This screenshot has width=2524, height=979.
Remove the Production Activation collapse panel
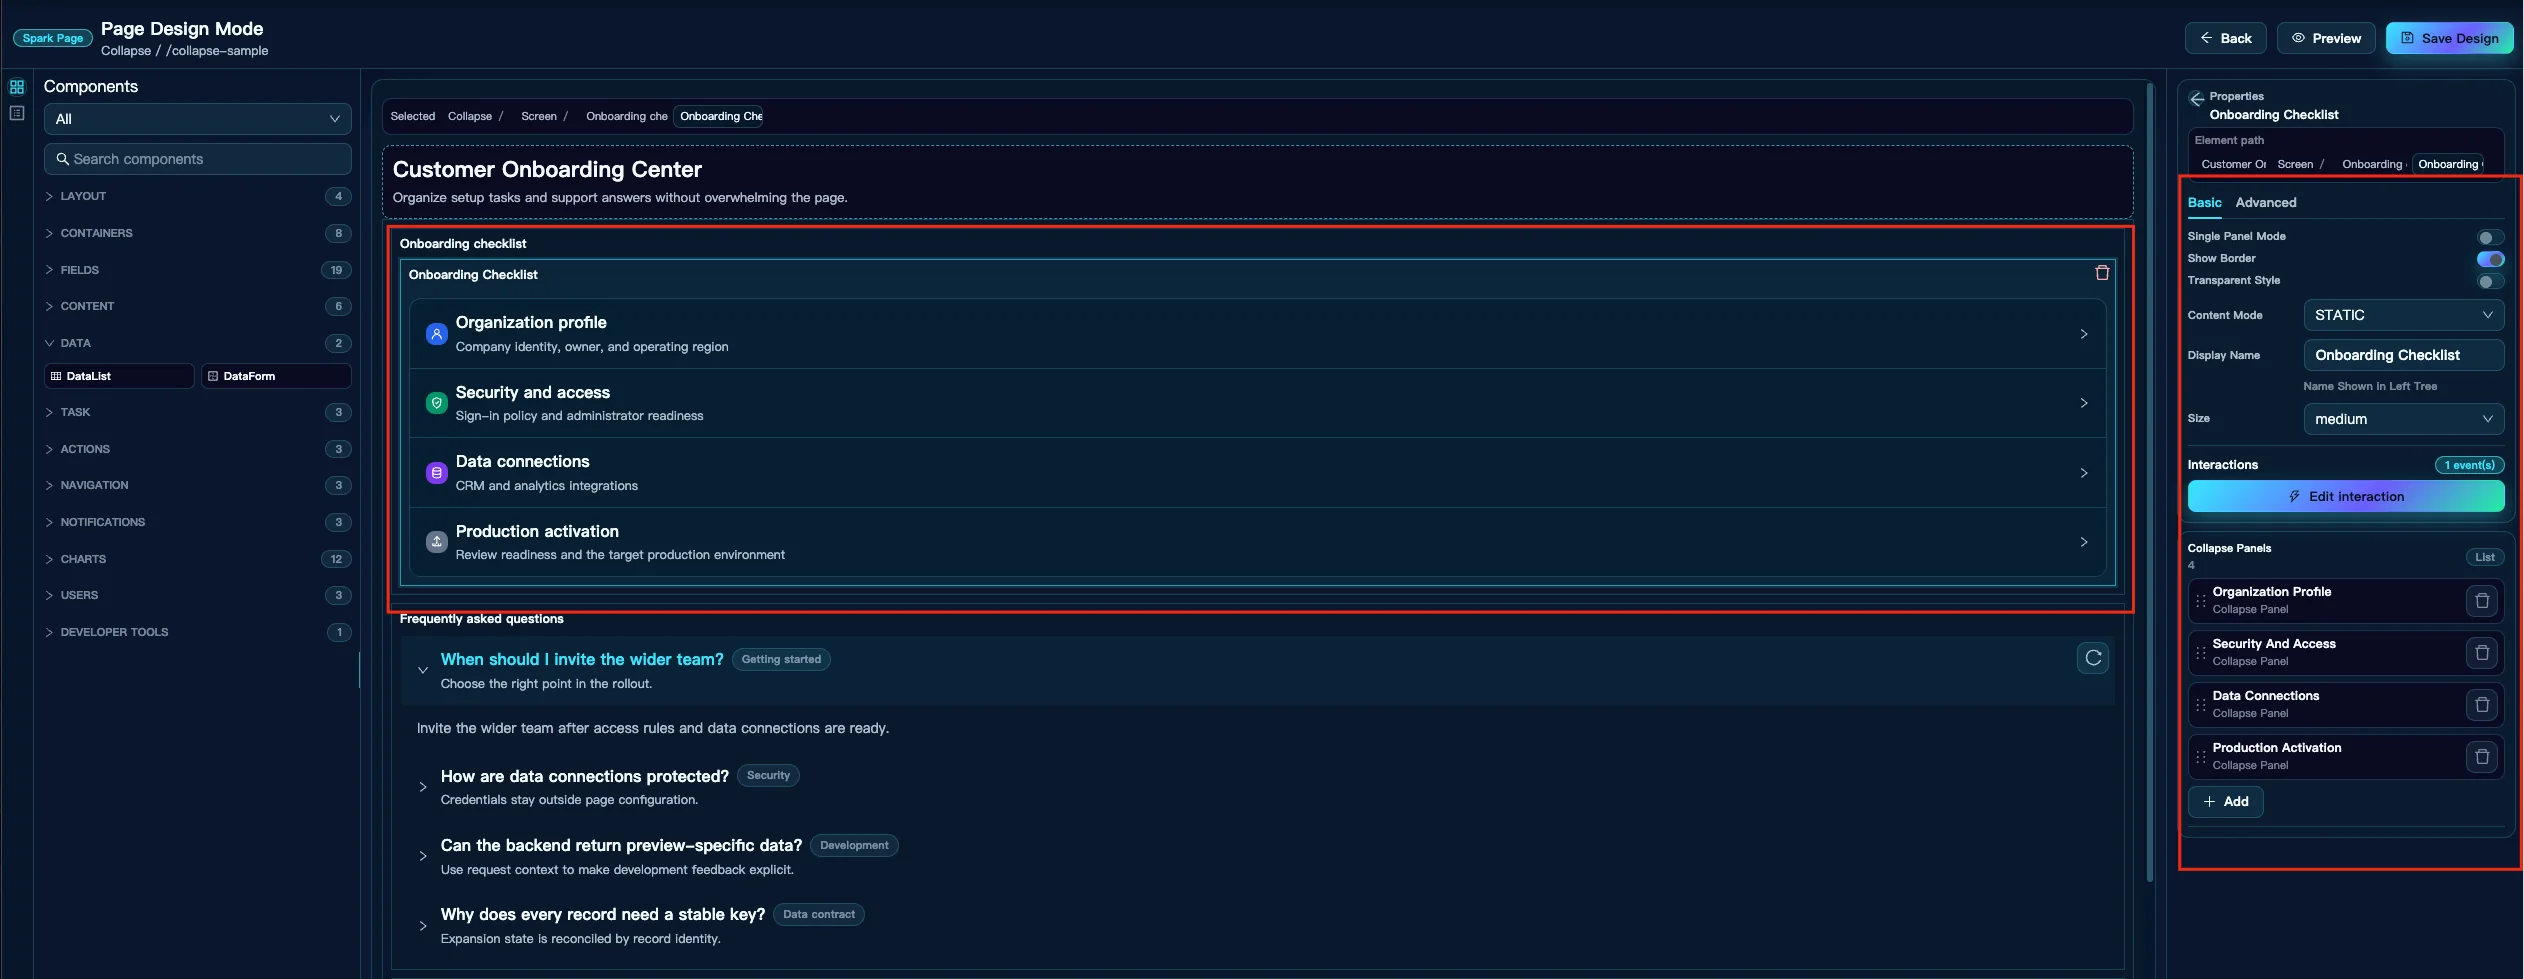(2481, 757)
